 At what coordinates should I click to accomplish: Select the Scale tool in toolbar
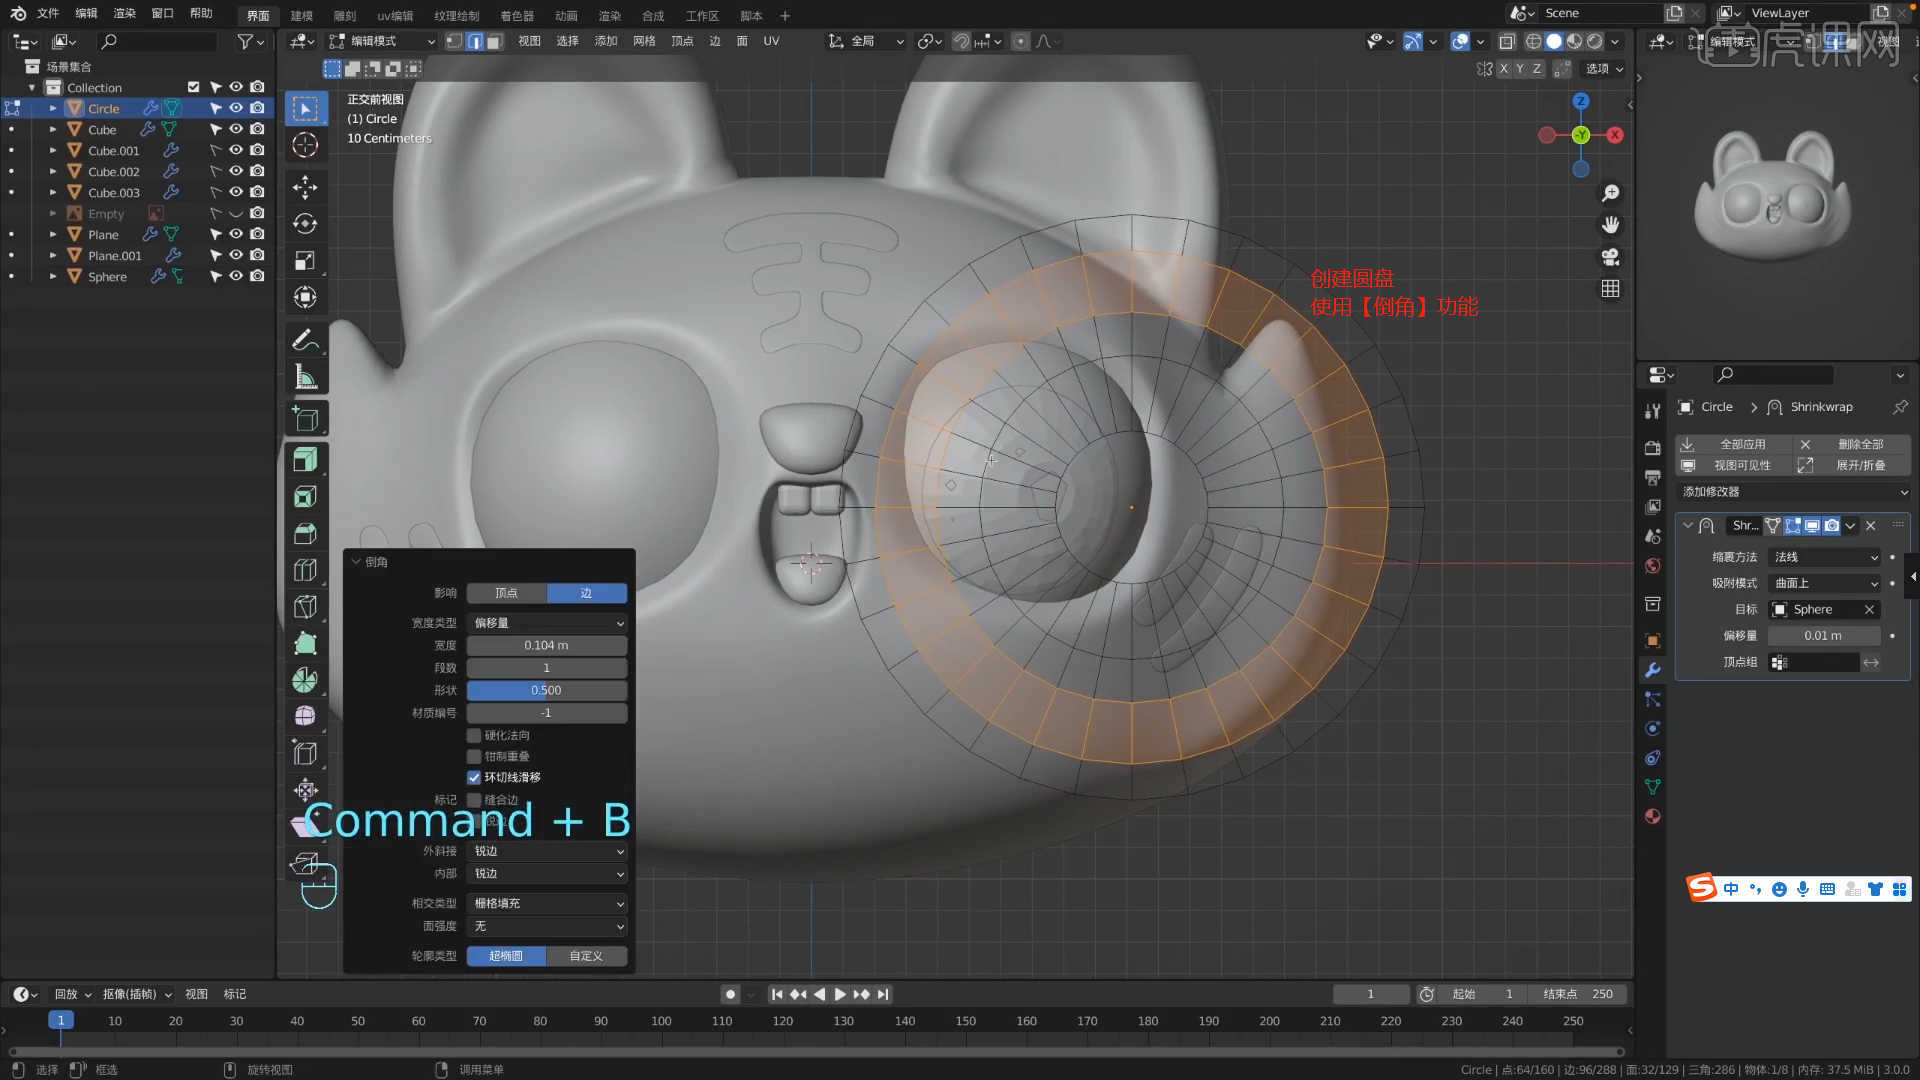(x=305, y=261)
